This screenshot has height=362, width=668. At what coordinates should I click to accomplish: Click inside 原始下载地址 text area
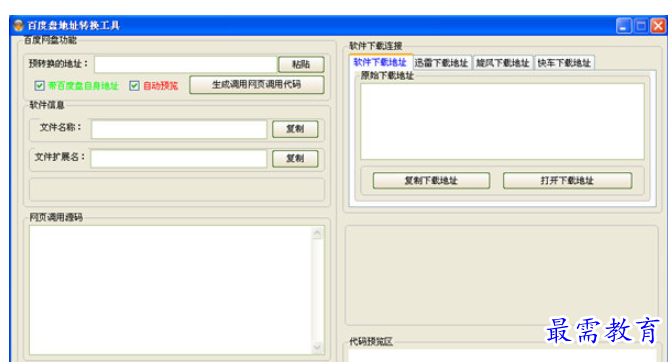tap(502, 121)
